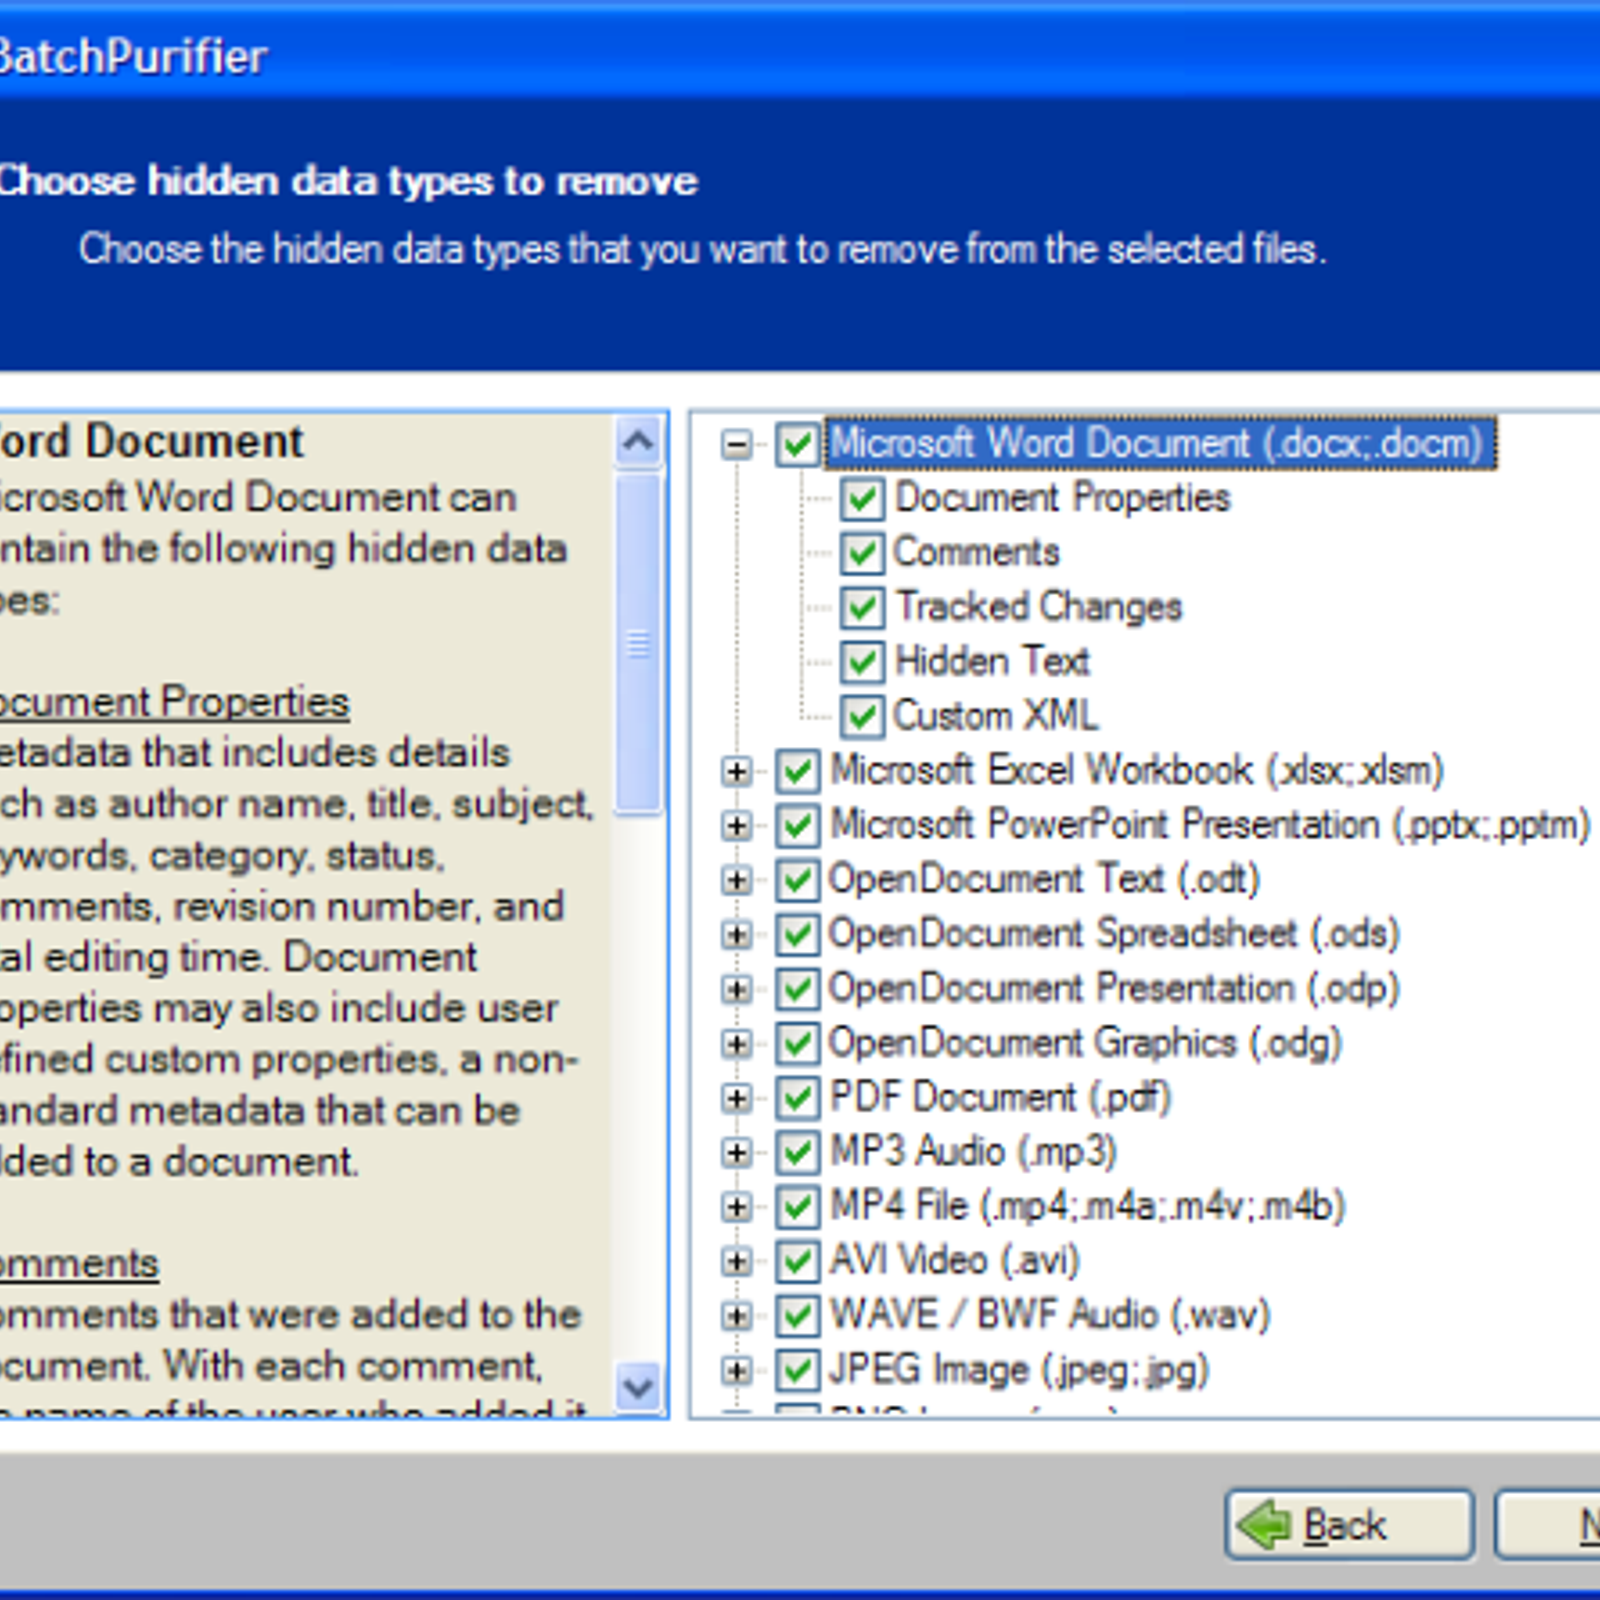Uncheck the Custom XML checkbox
The image size is (1600, 1600).
point(861,716)
